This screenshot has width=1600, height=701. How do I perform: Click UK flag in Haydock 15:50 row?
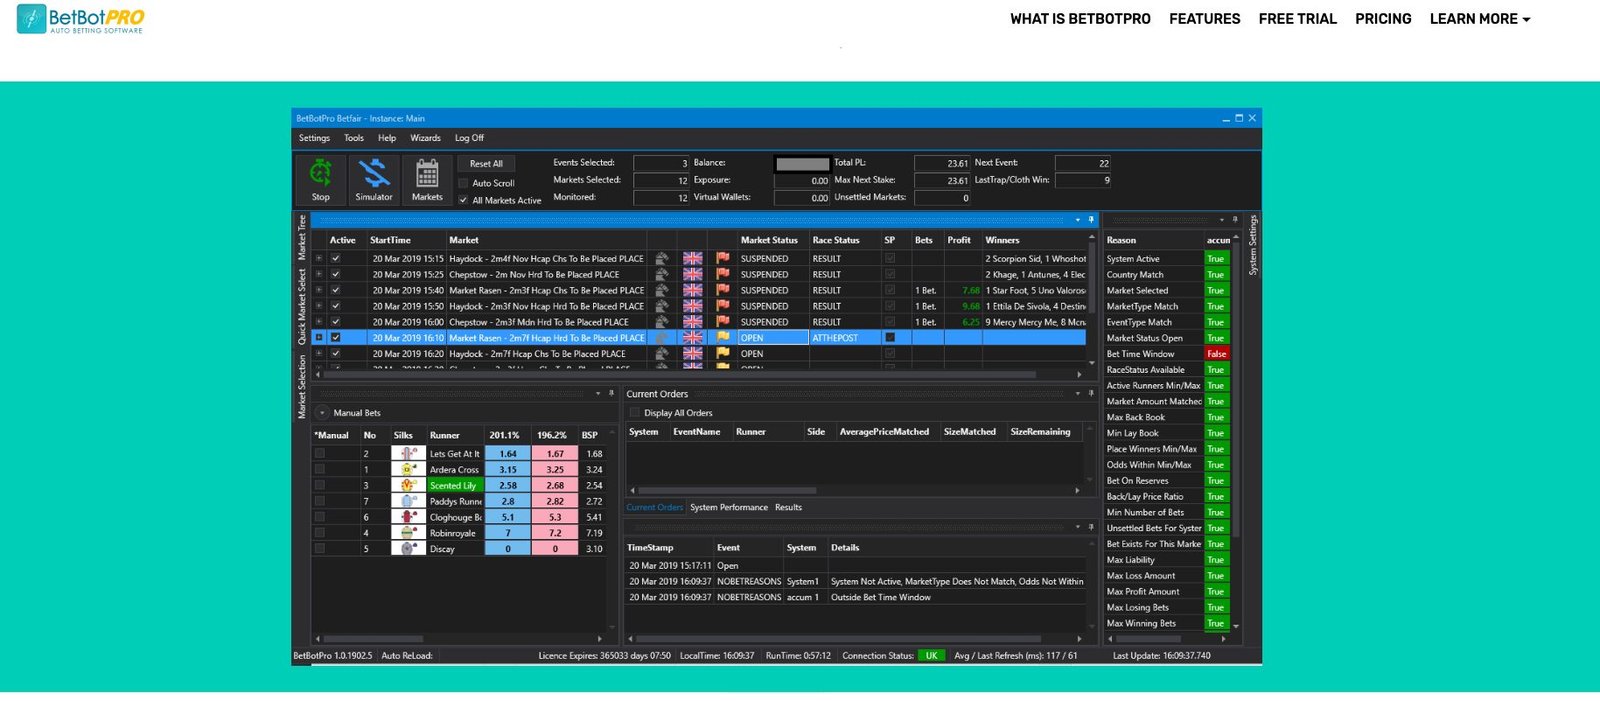pyautogui.click(x=692, y=306)
